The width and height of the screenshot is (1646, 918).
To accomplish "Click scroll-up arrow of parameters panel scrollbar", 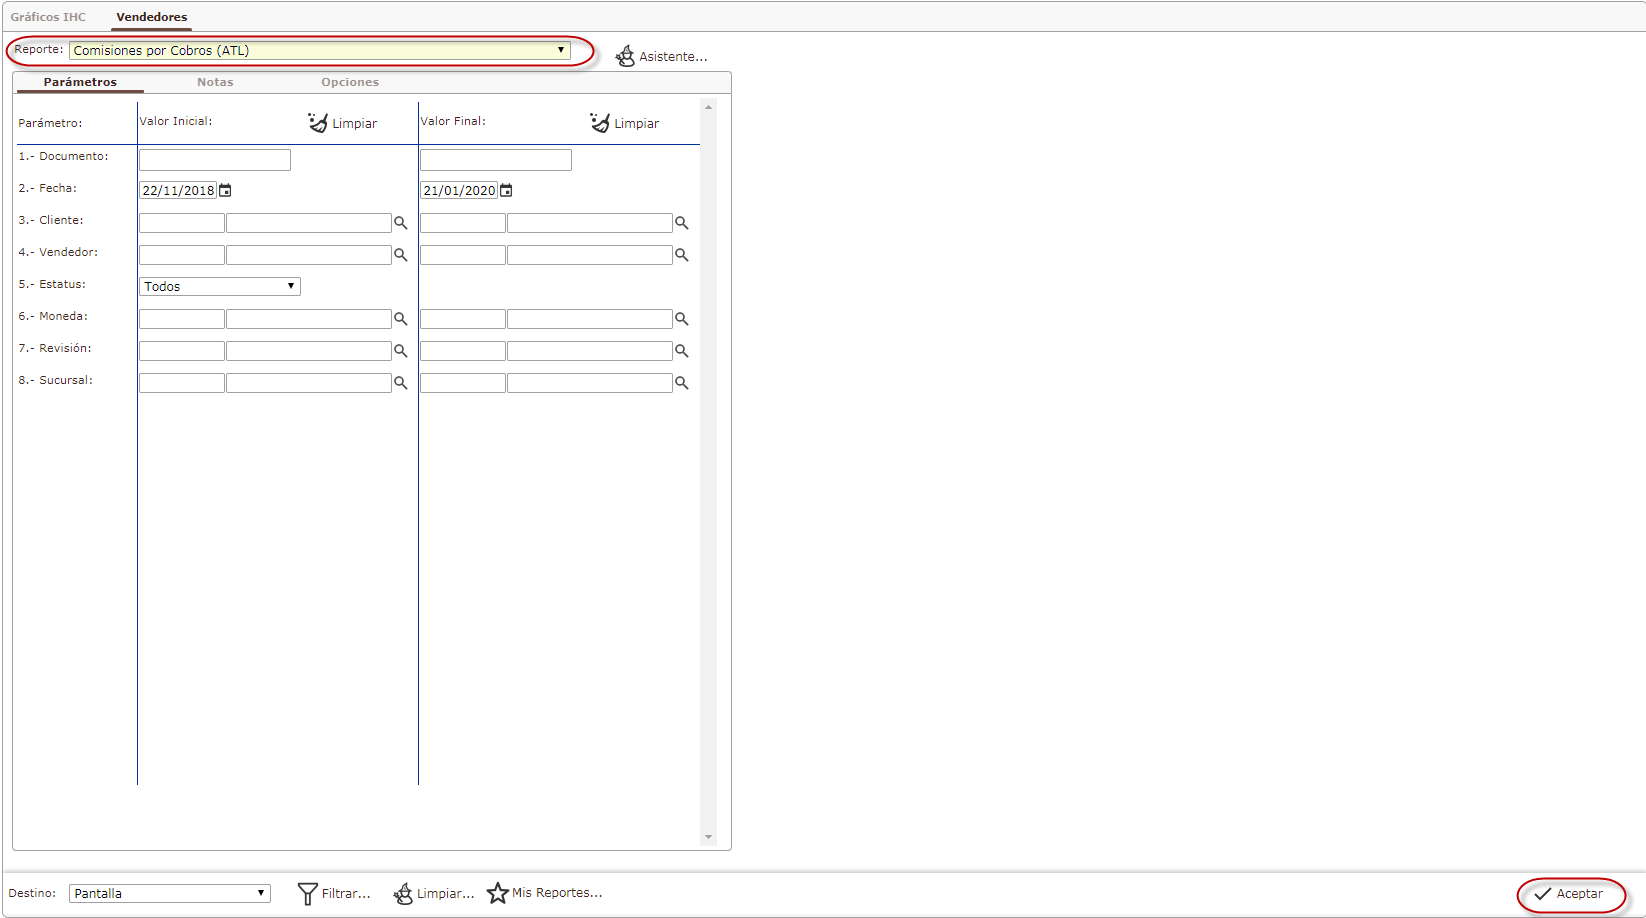I will (708, 107).
